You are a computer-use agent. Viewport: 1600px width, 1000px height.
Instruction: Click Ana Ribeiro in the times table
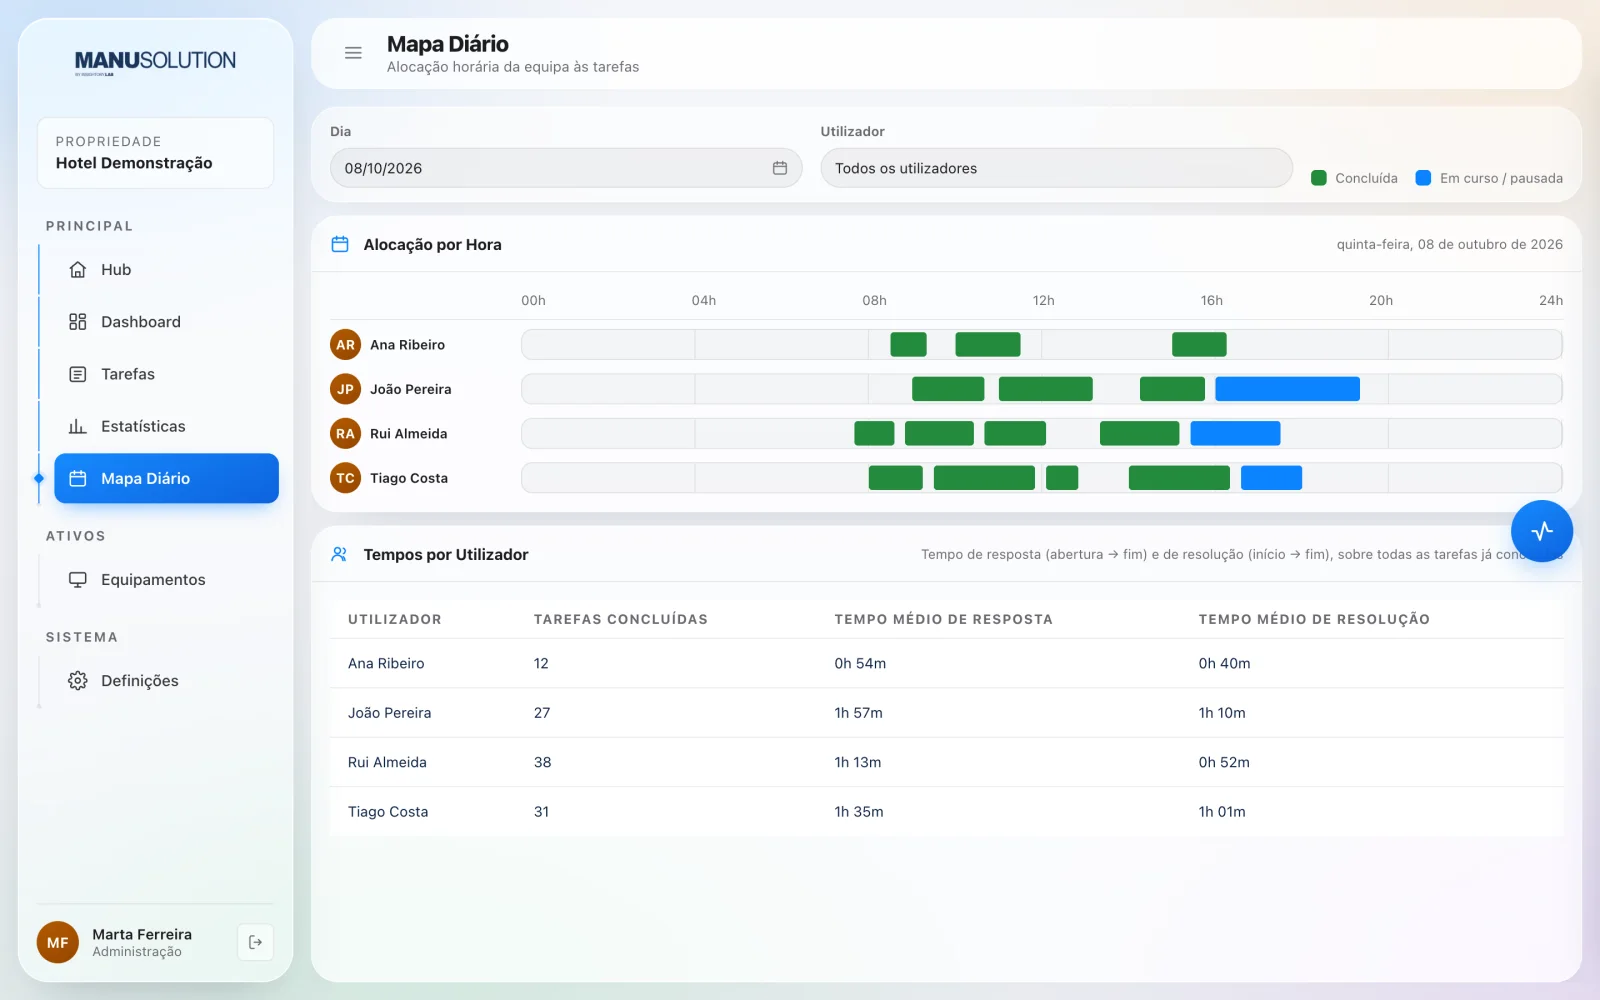click(x=386, y=663)
